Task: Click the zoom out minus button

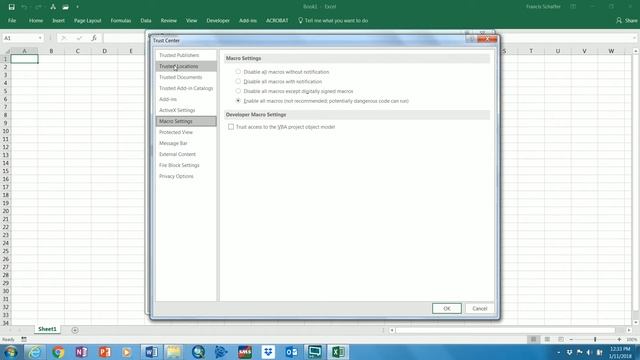Action: [571, 340]
